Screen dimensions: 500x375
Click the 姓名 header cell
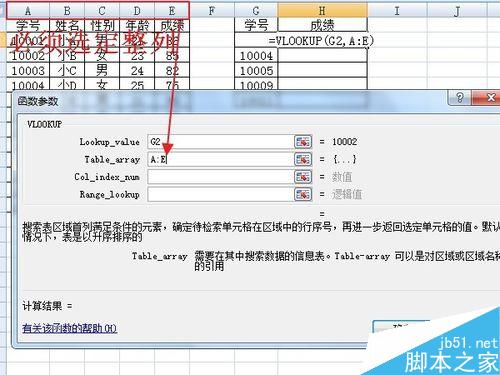pyautogui.click(x=67, y=25)
